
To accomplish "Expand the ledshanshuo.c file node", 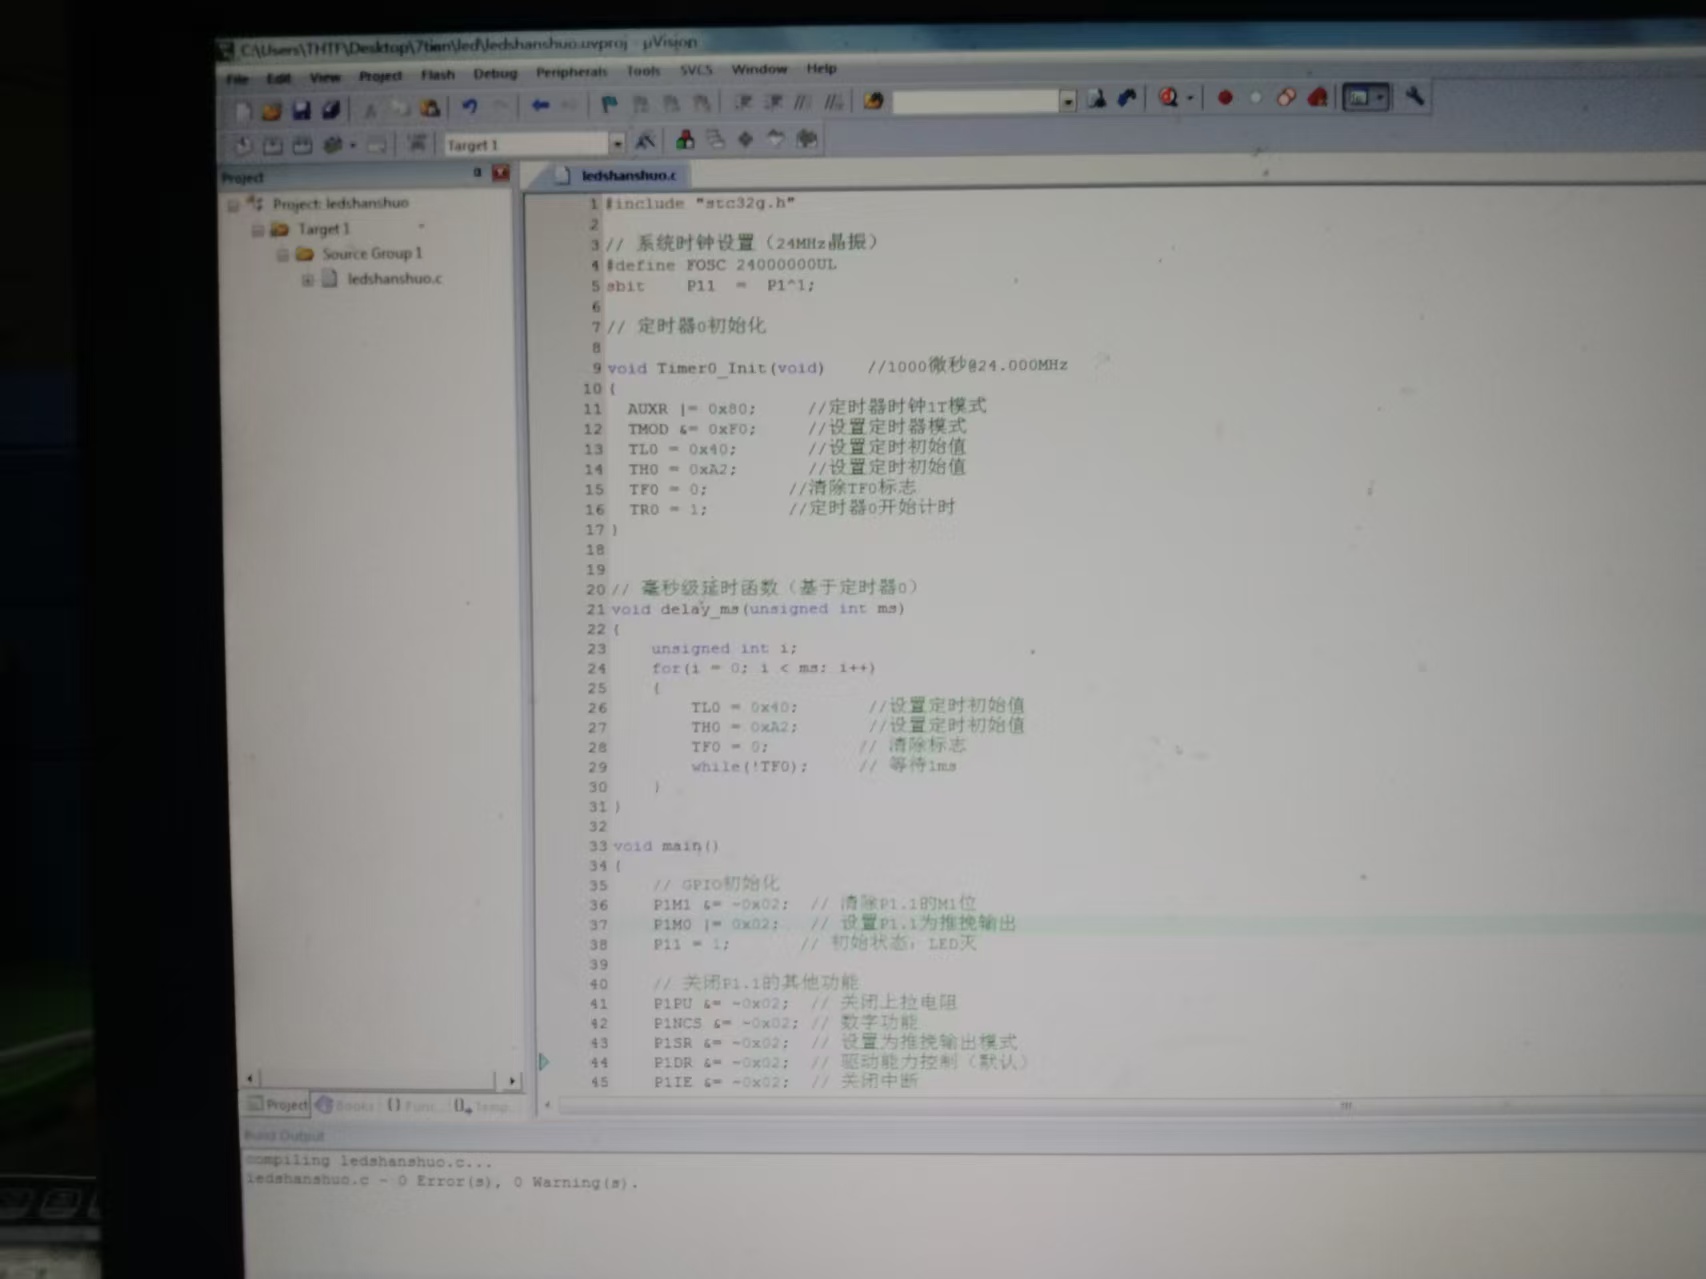I will click(307, 280).
